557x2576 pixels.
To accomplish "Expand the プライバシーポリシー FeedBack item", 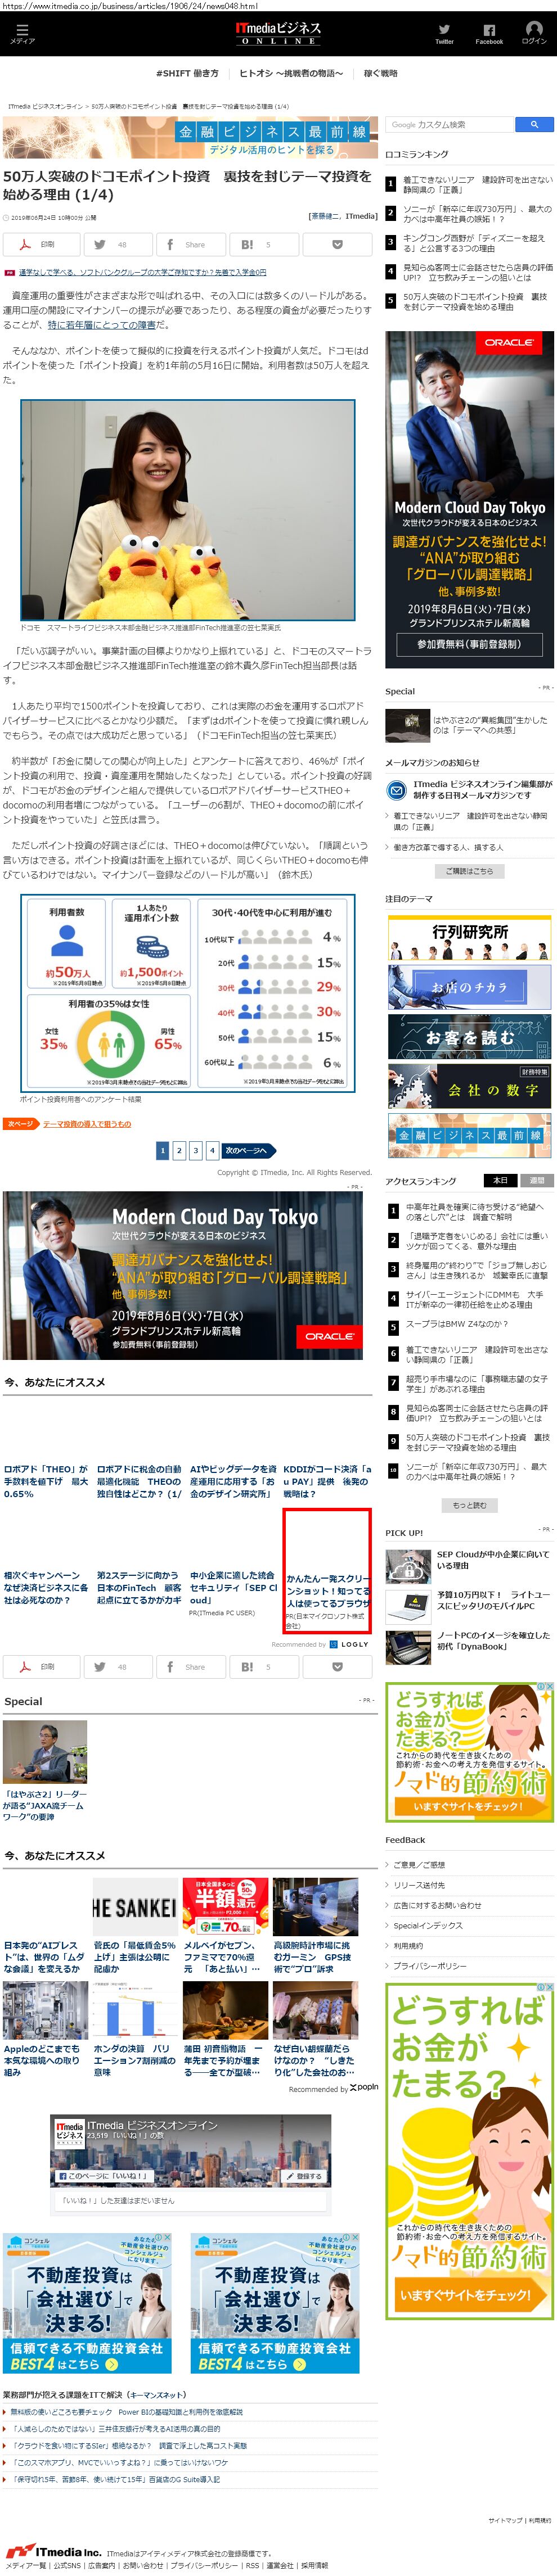I will point(430,1965).
